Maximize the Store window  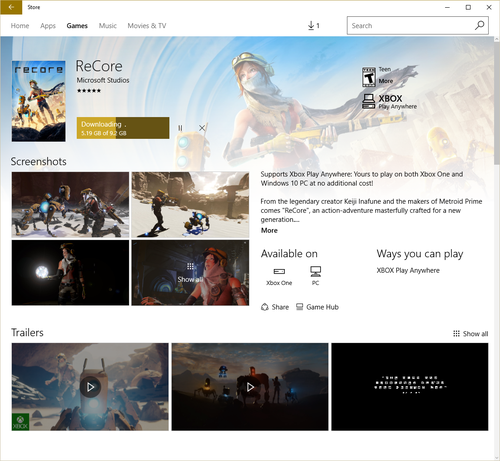point(468,7)
